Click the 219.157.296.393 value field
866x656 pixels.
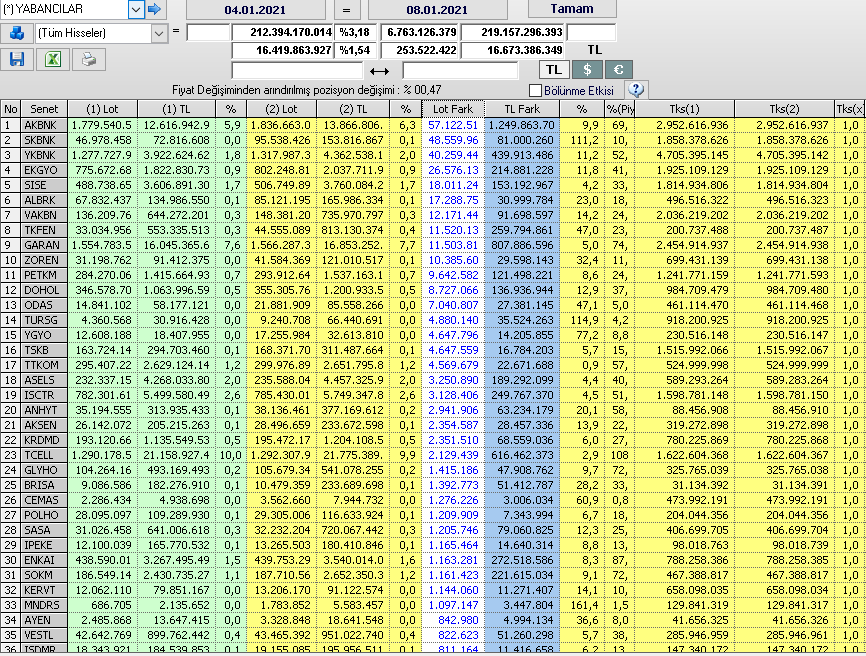click(513, 33)
